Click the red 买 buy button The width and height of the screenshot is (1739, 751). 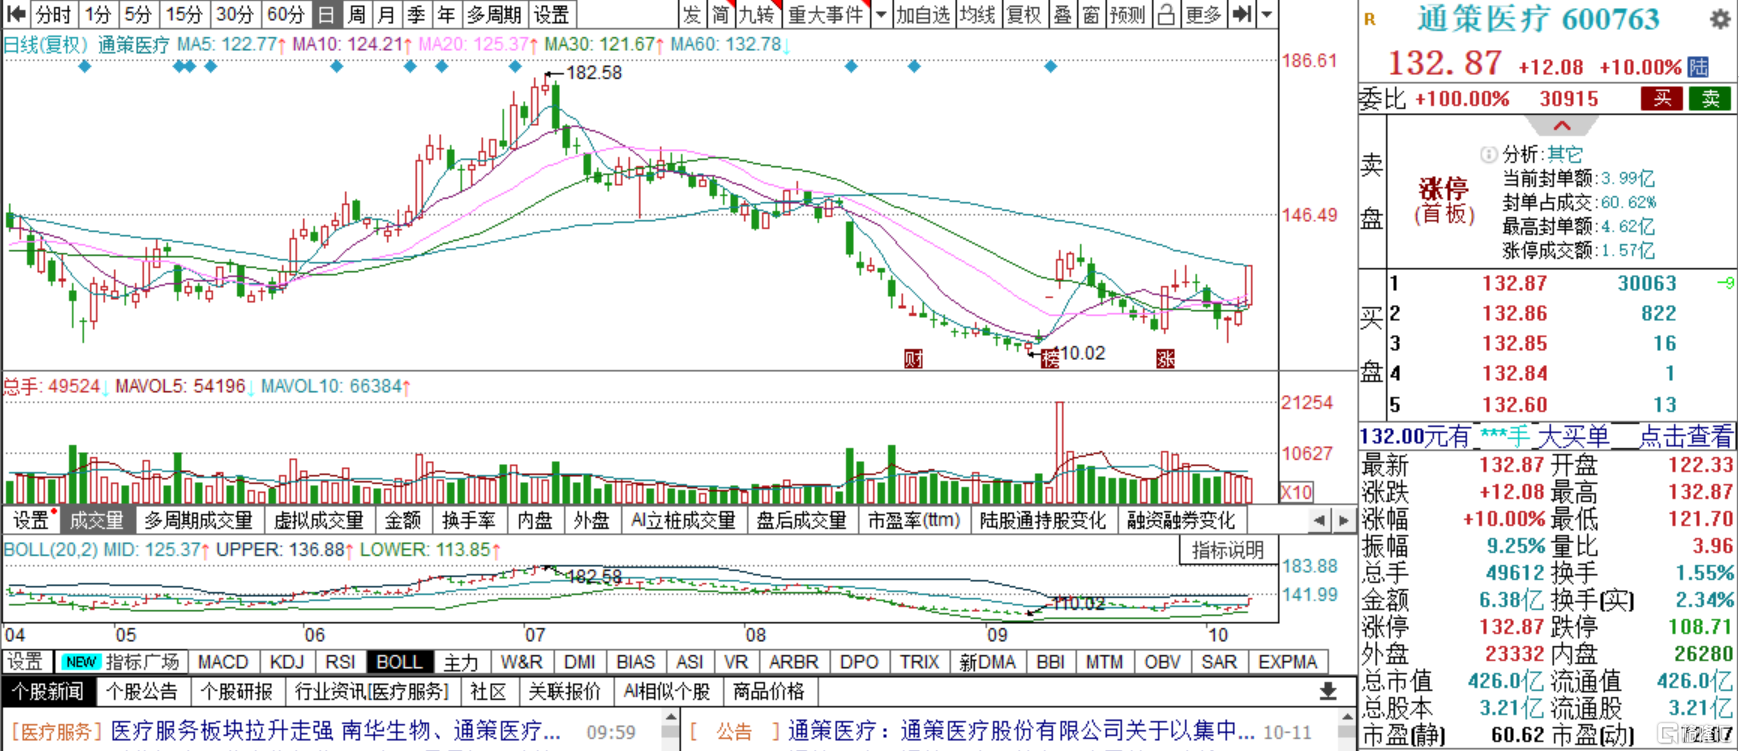1662,98
